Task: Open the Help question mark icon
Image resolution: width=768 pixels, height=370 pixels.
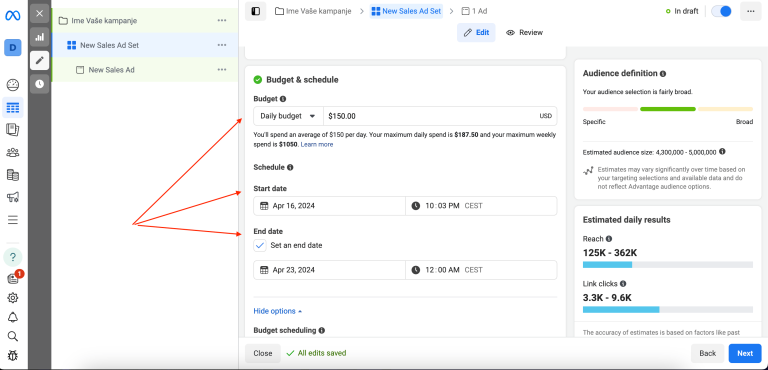Action: (x=13, y=257)
